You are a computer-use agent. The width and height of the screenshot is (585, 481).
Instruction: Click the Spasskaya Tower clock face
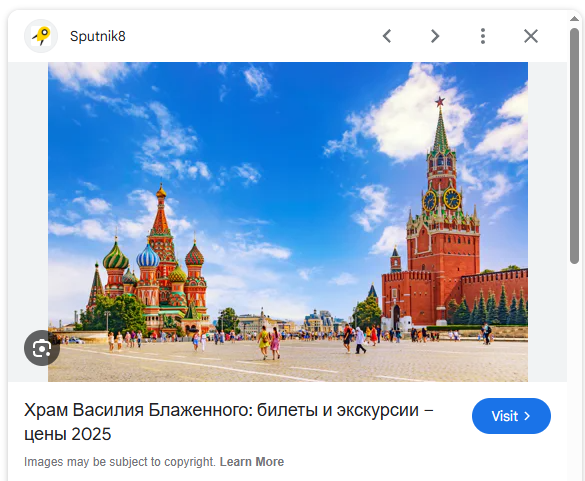click(x=452, y=199)
